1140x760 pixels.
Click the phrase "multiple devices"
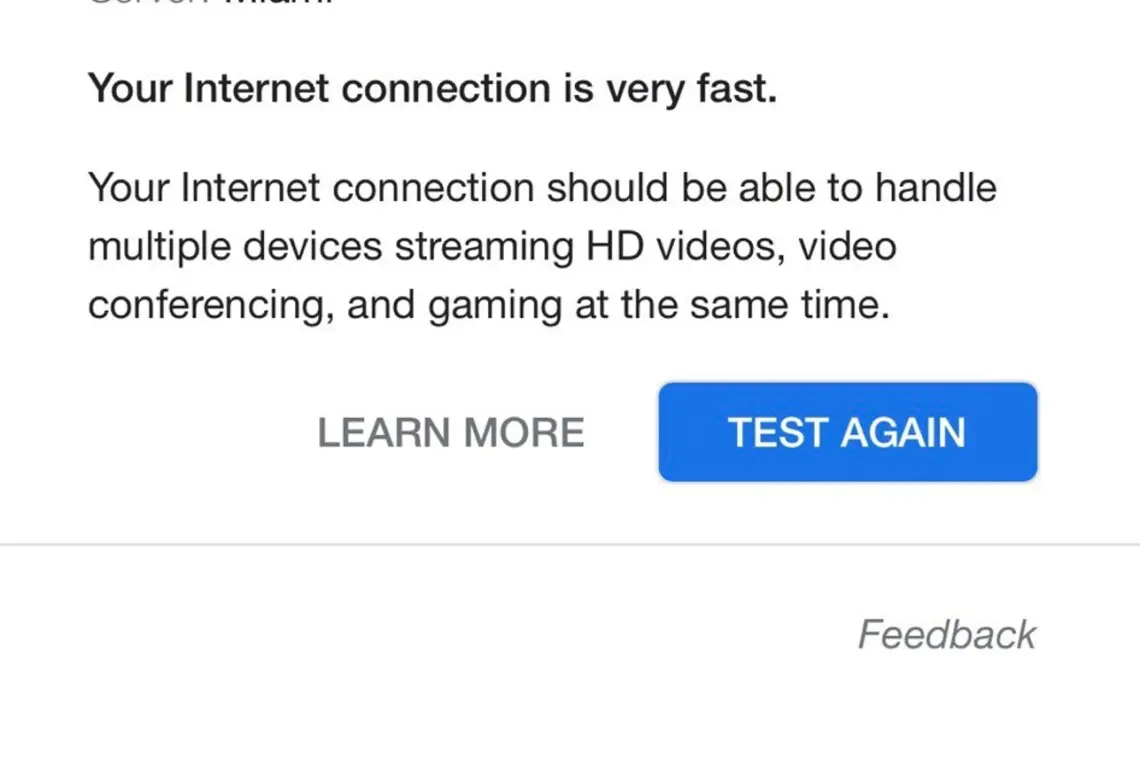click(x=235, y=246)
